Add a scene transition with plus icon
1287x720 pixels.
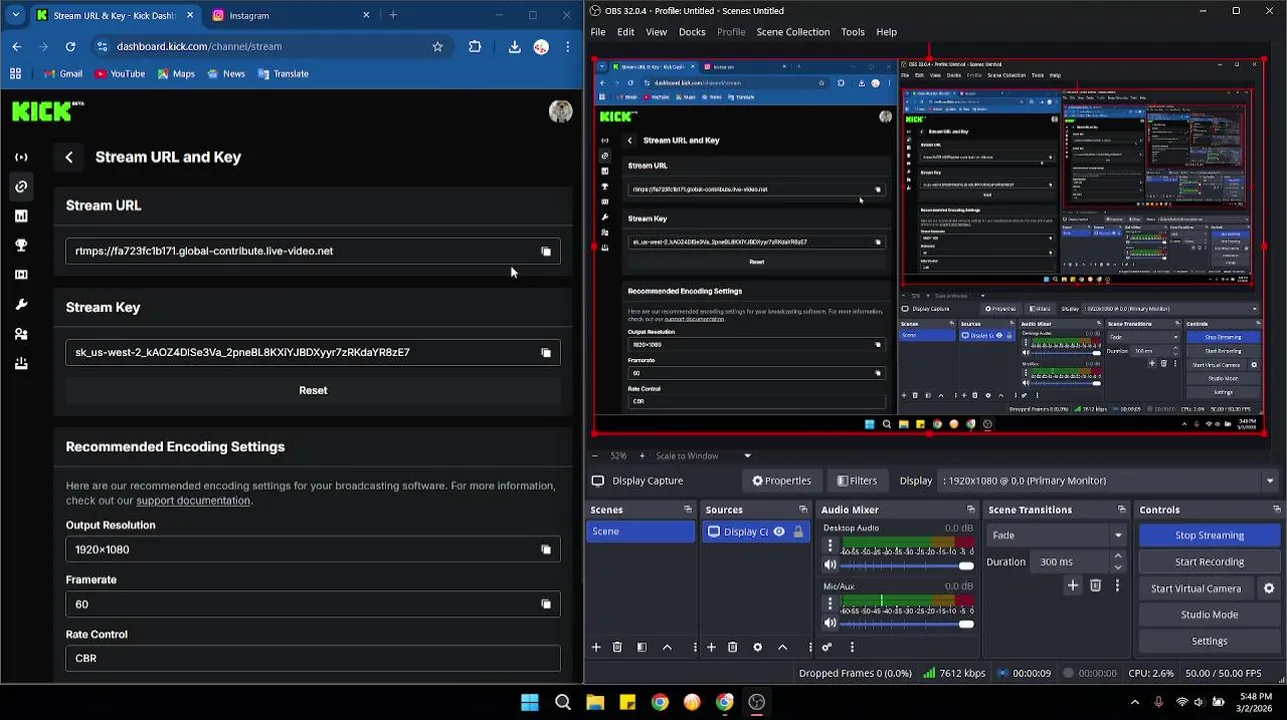coord(1073,586)
